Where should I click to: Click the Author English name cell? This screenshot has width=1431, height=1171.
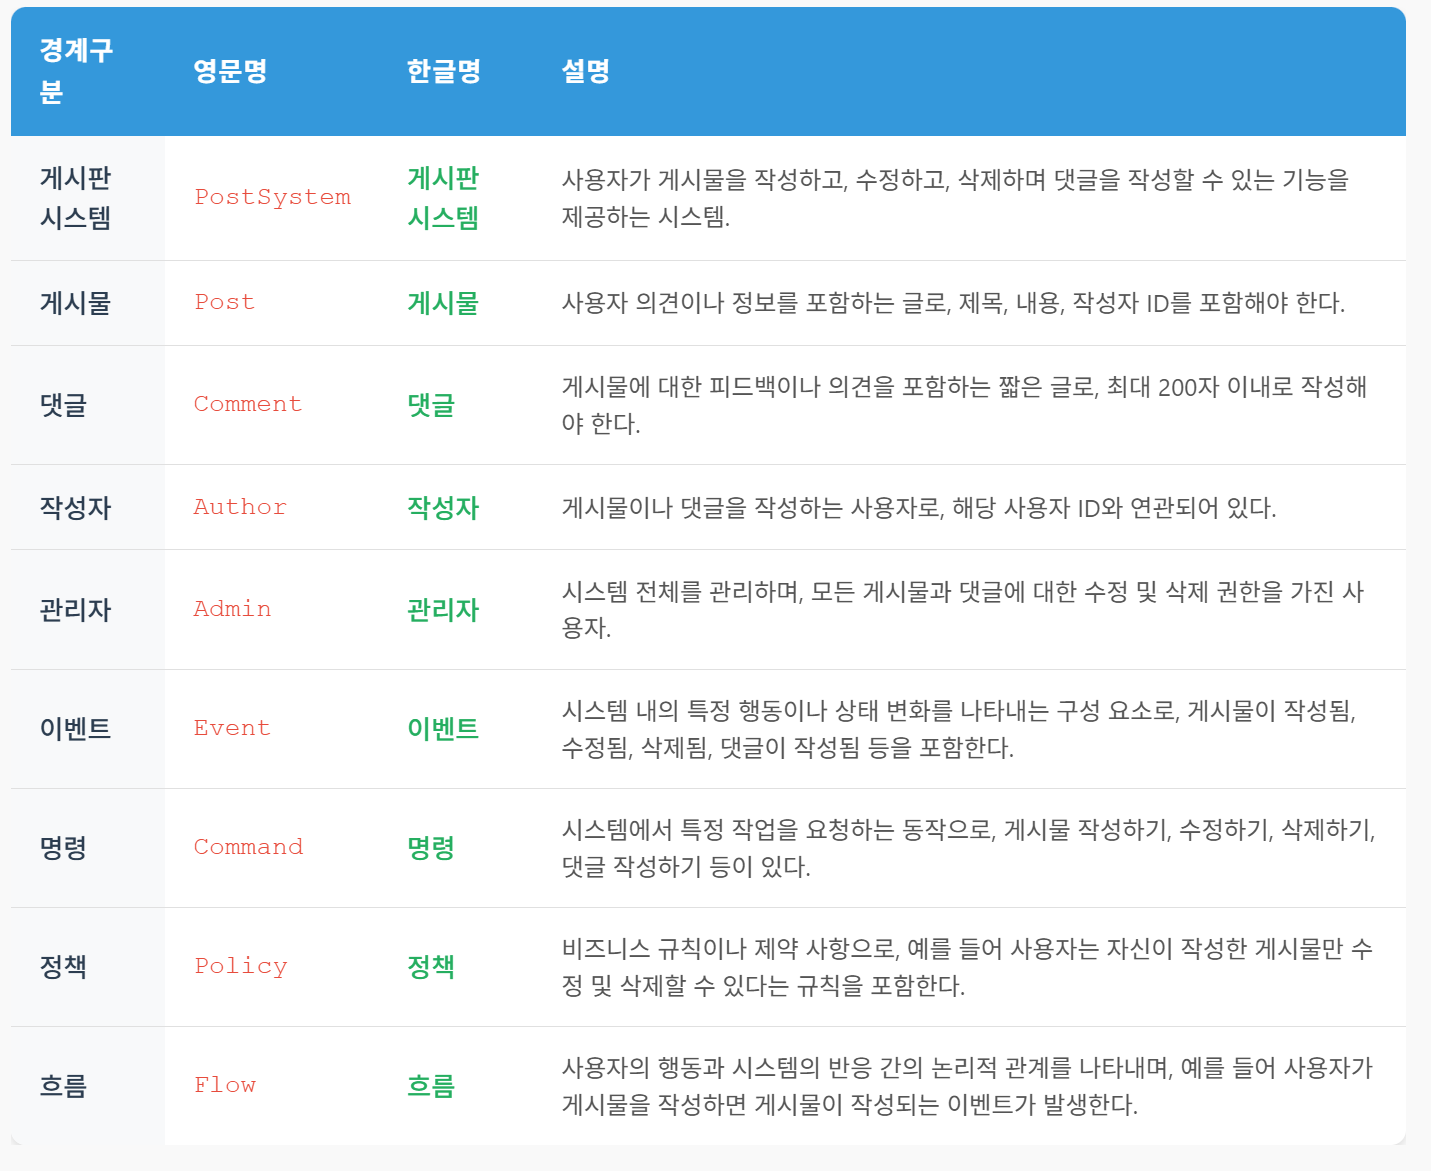tap(240, 507)
